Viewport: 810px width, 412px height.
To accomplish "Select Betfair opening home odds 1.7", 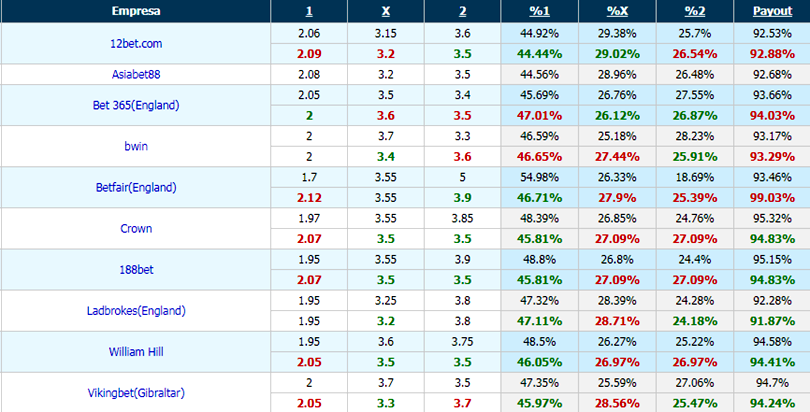I will coord(309,177).
